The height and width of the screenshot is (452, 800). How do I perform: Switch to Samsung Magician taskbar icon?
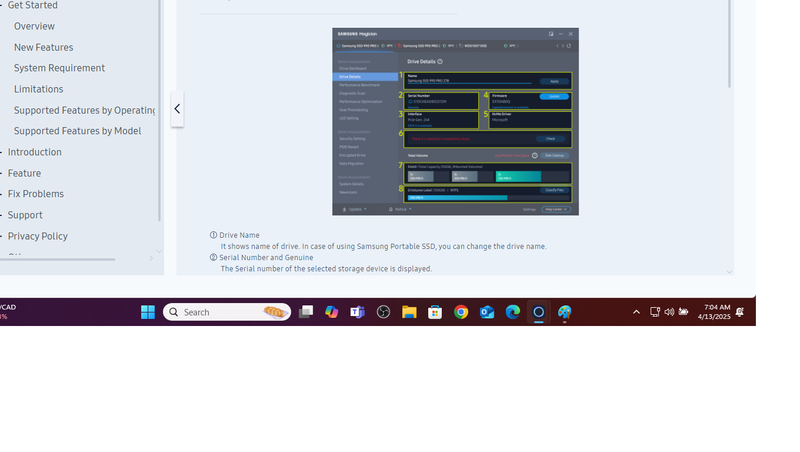pyautogui.click(x=539, y=312)
